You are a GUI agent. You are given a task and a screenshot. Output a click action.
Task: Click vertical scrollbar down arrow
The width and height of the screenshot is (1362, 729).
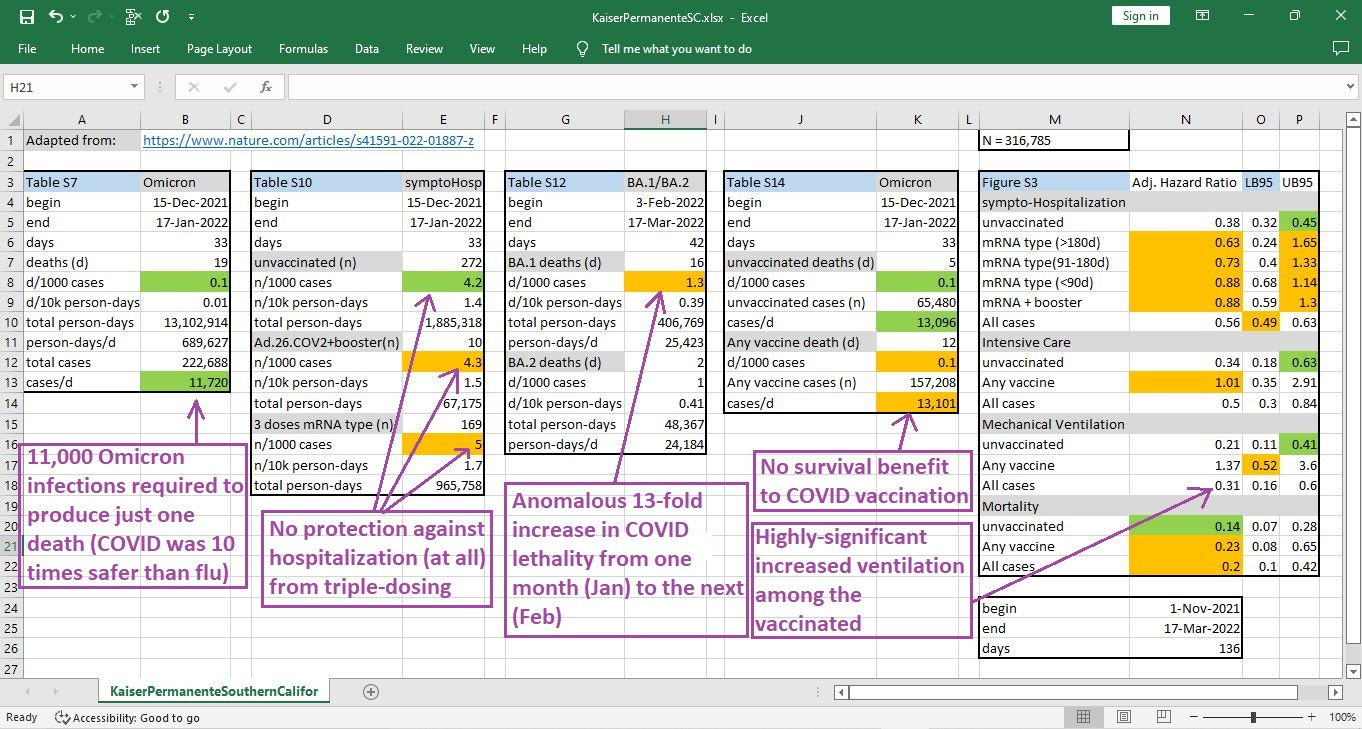[x=1352, y=669]
